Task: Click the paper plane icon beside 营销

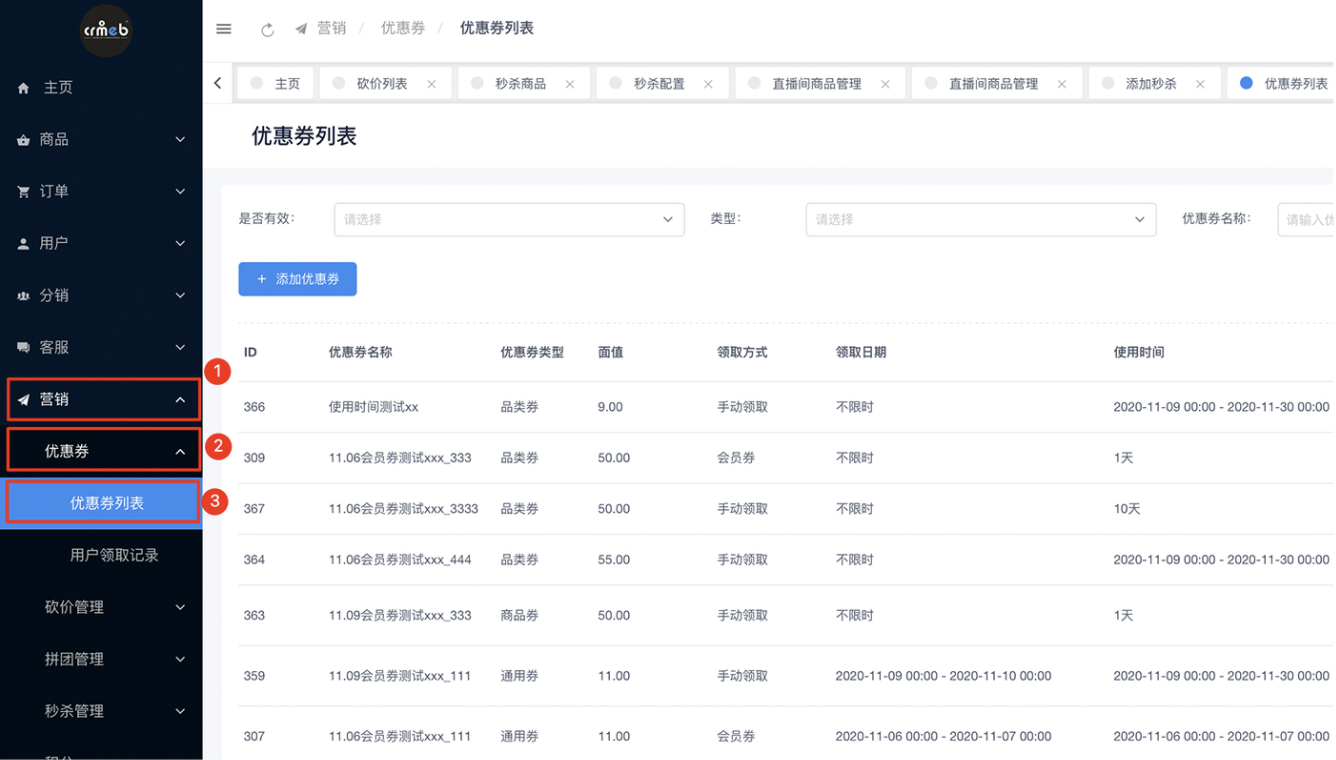Action: [23, 400]
